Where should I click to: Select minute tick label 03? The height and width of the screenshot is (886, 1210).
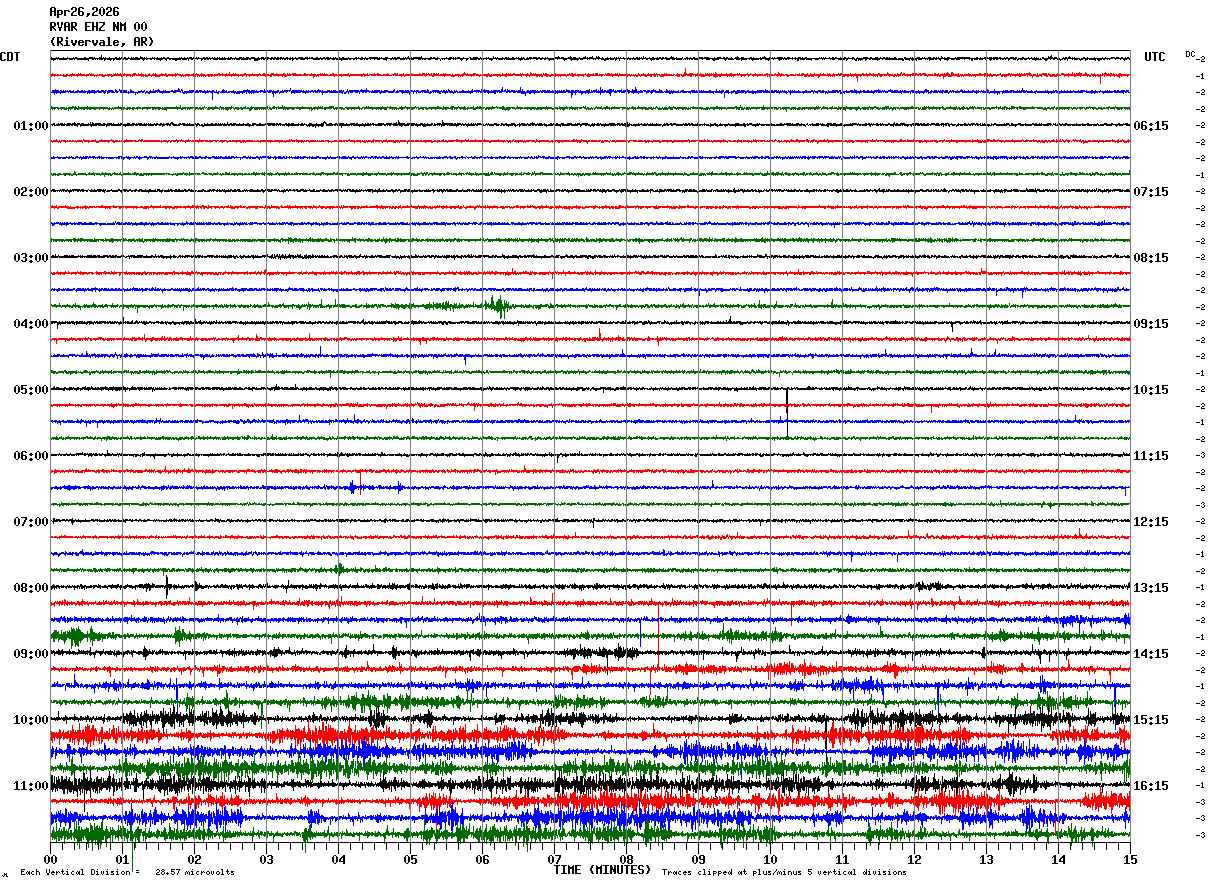pos(267,859)
